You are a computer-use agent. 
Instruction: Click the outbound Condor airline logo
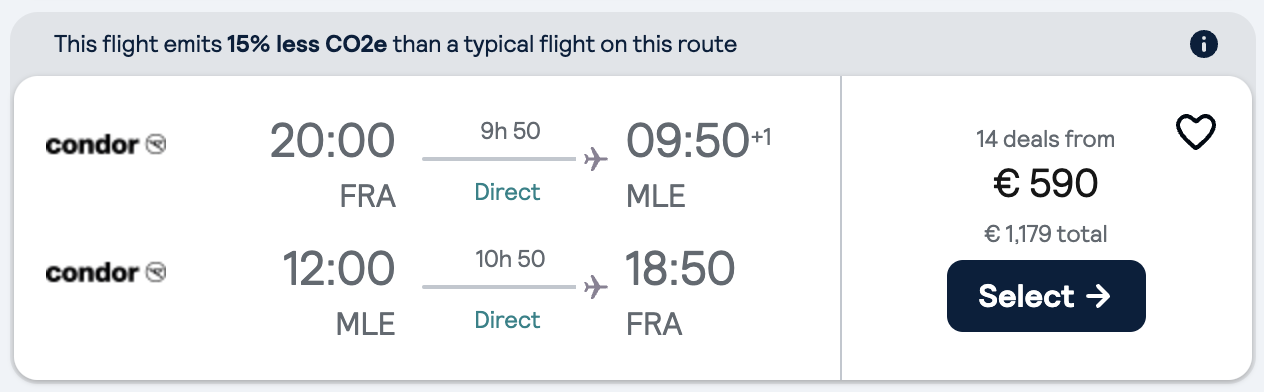click(106, 145)
